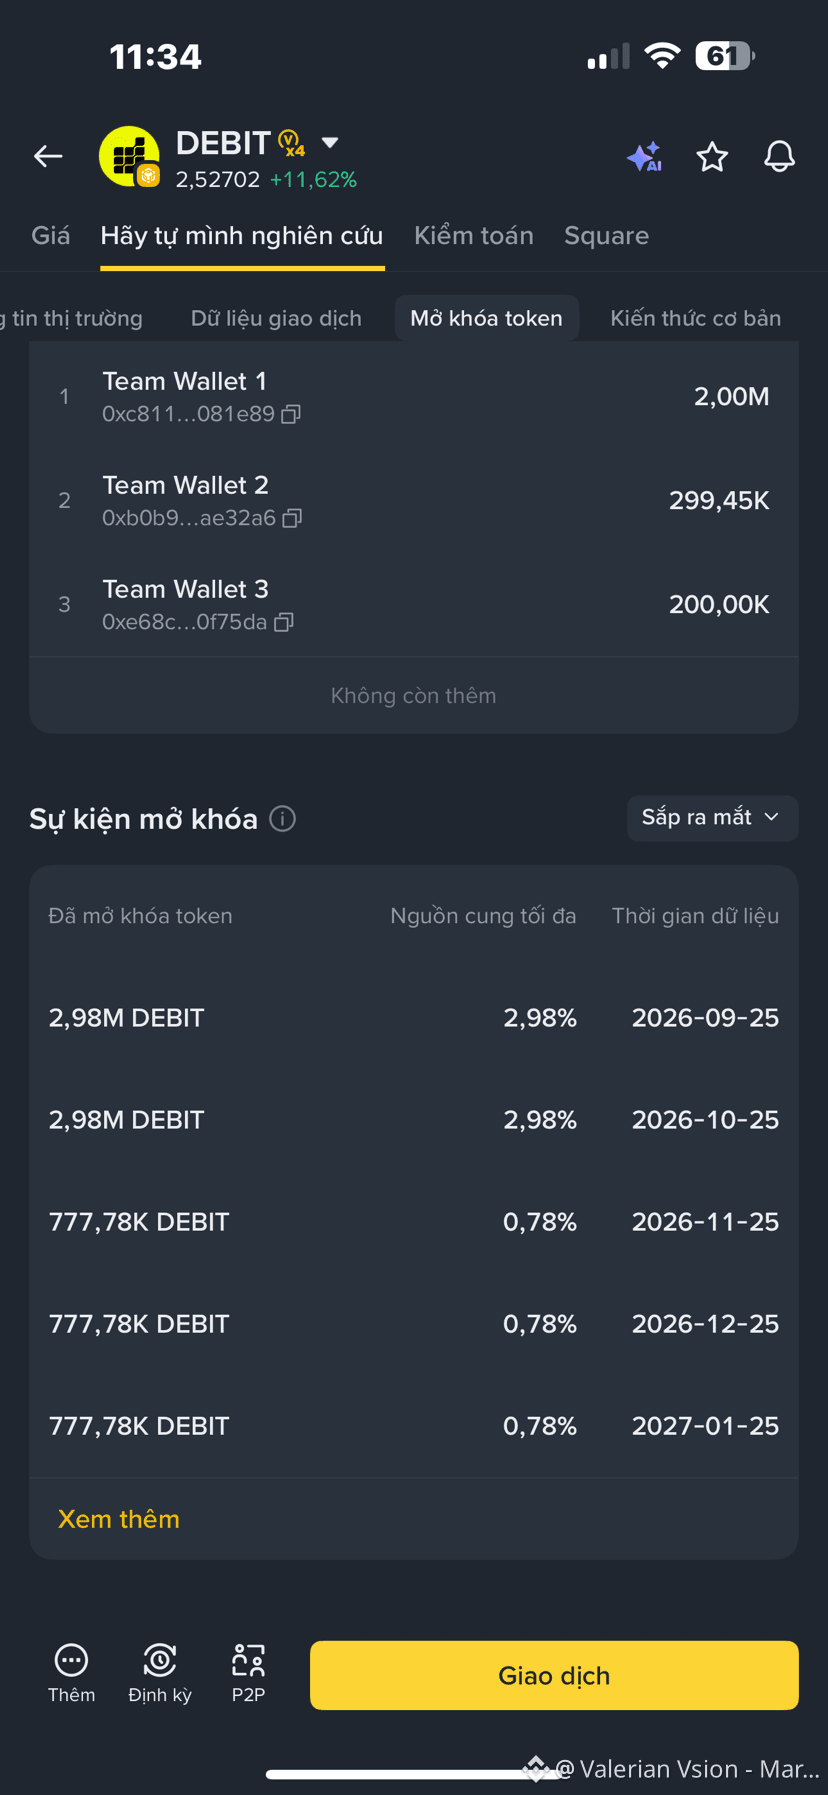Copy Team Wallet 3 address
This screenshot has width=828, height=1795.
click(x=284, y=622)
